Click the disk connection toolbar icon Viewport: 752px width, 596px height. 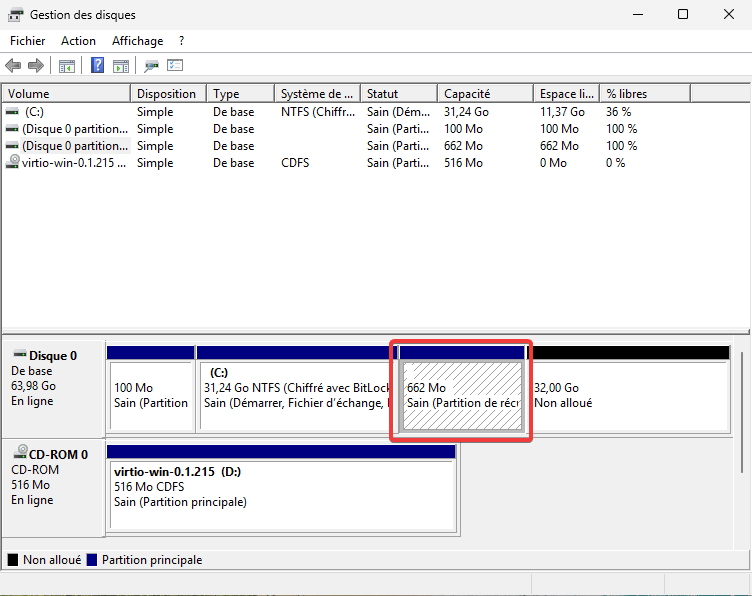152,66
